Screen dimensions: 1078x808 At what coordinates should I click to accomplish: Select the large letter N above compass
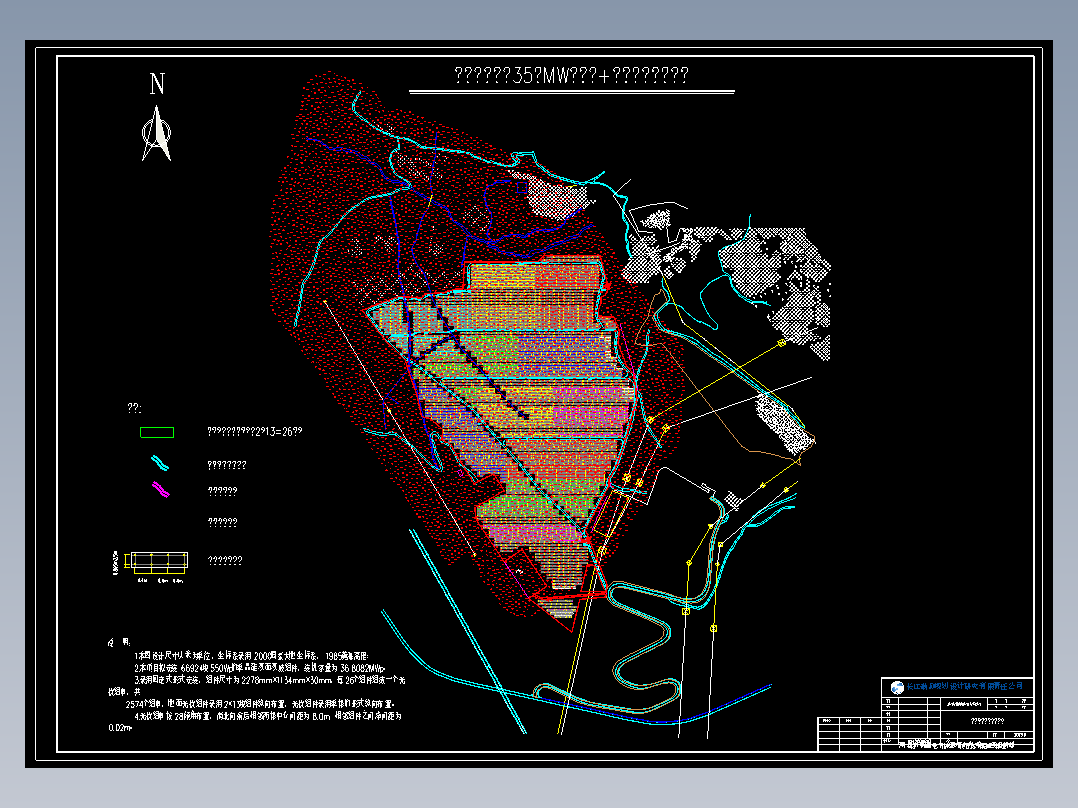pyautogui.click(x=157, y=84)
